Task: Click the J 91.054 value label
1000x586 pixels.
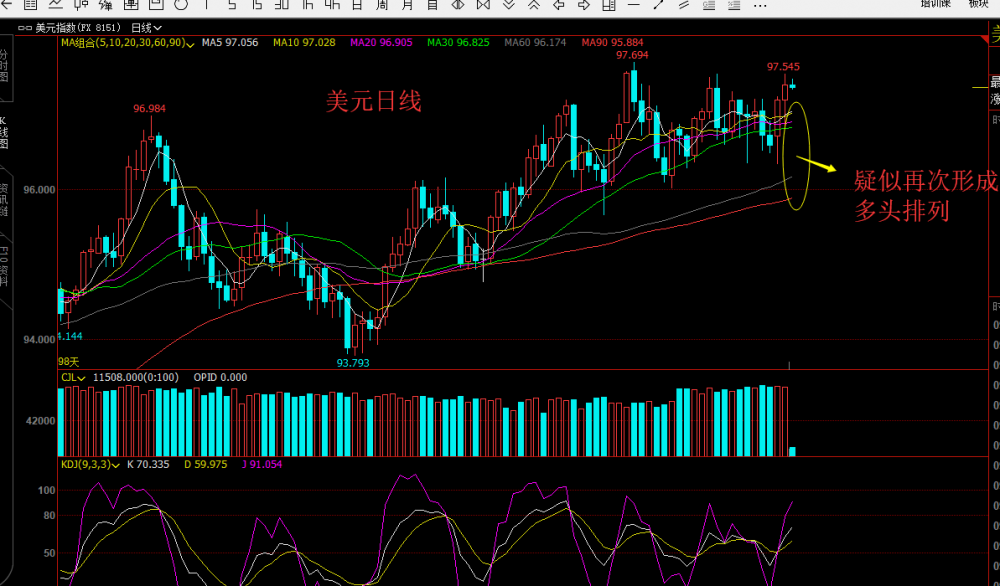Action: tap(262, 464)
